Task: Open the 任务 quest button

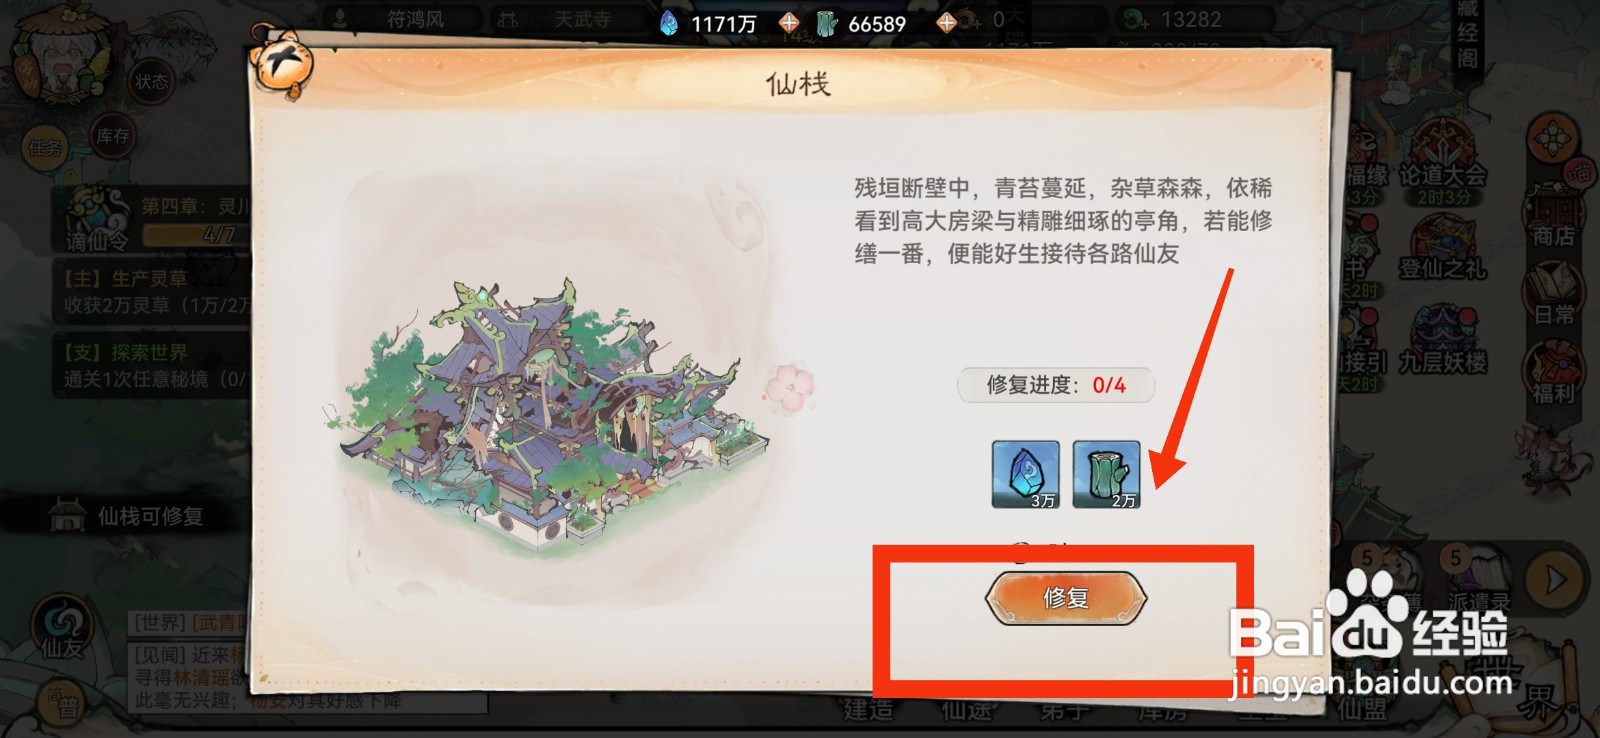Action: click(x=45, y=148)
